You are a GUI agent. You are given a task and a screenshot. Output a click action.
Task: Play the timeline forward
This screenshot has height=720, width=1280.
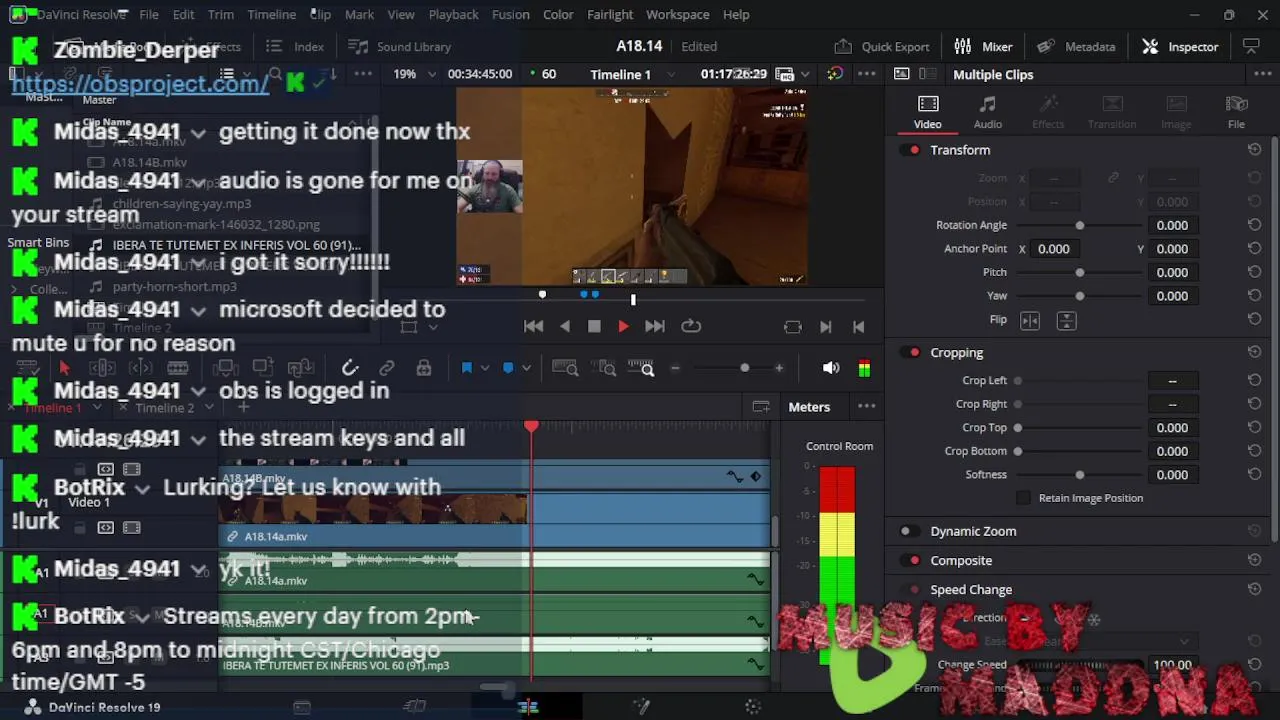pos(623,326)
